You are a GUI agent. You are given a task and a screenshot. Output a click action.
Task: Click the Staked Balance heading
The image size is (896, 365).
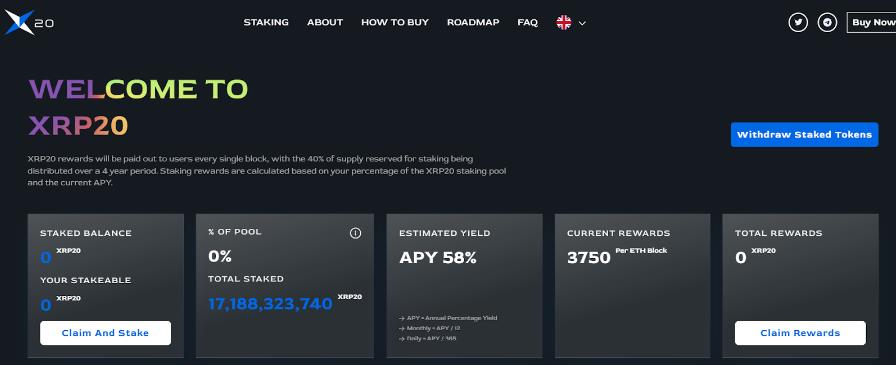click(x=86, y=233)
